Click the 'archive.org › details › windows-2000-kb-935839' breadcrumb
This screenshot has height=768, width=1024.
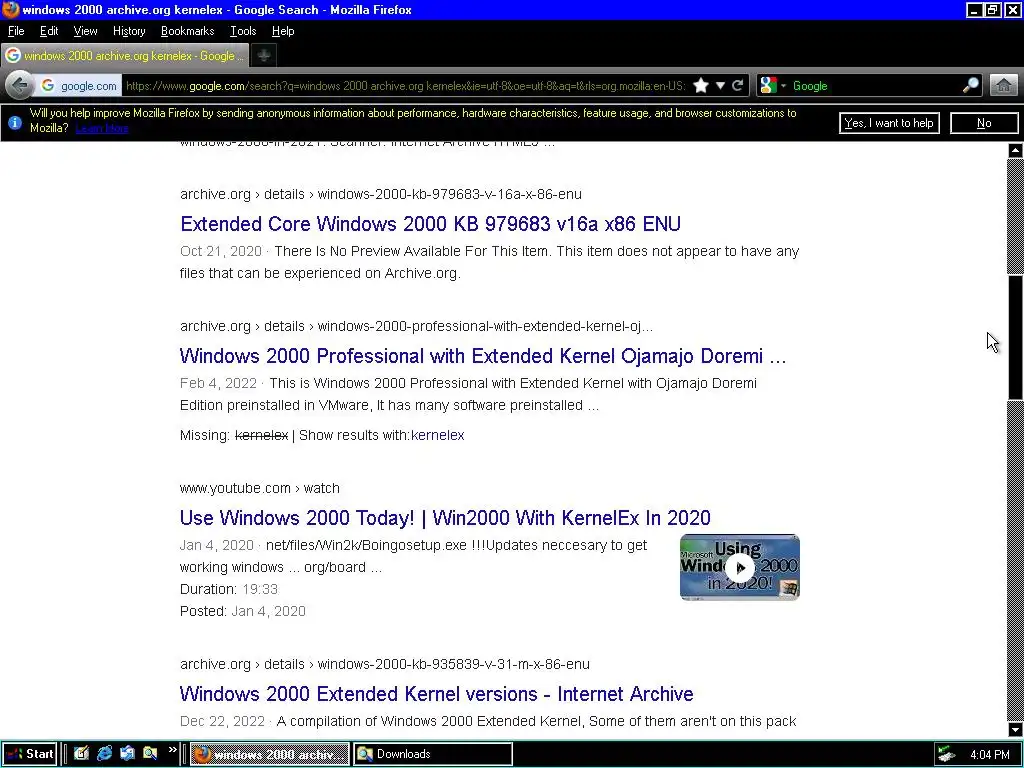pyautogui.click(x=385, y=664)
